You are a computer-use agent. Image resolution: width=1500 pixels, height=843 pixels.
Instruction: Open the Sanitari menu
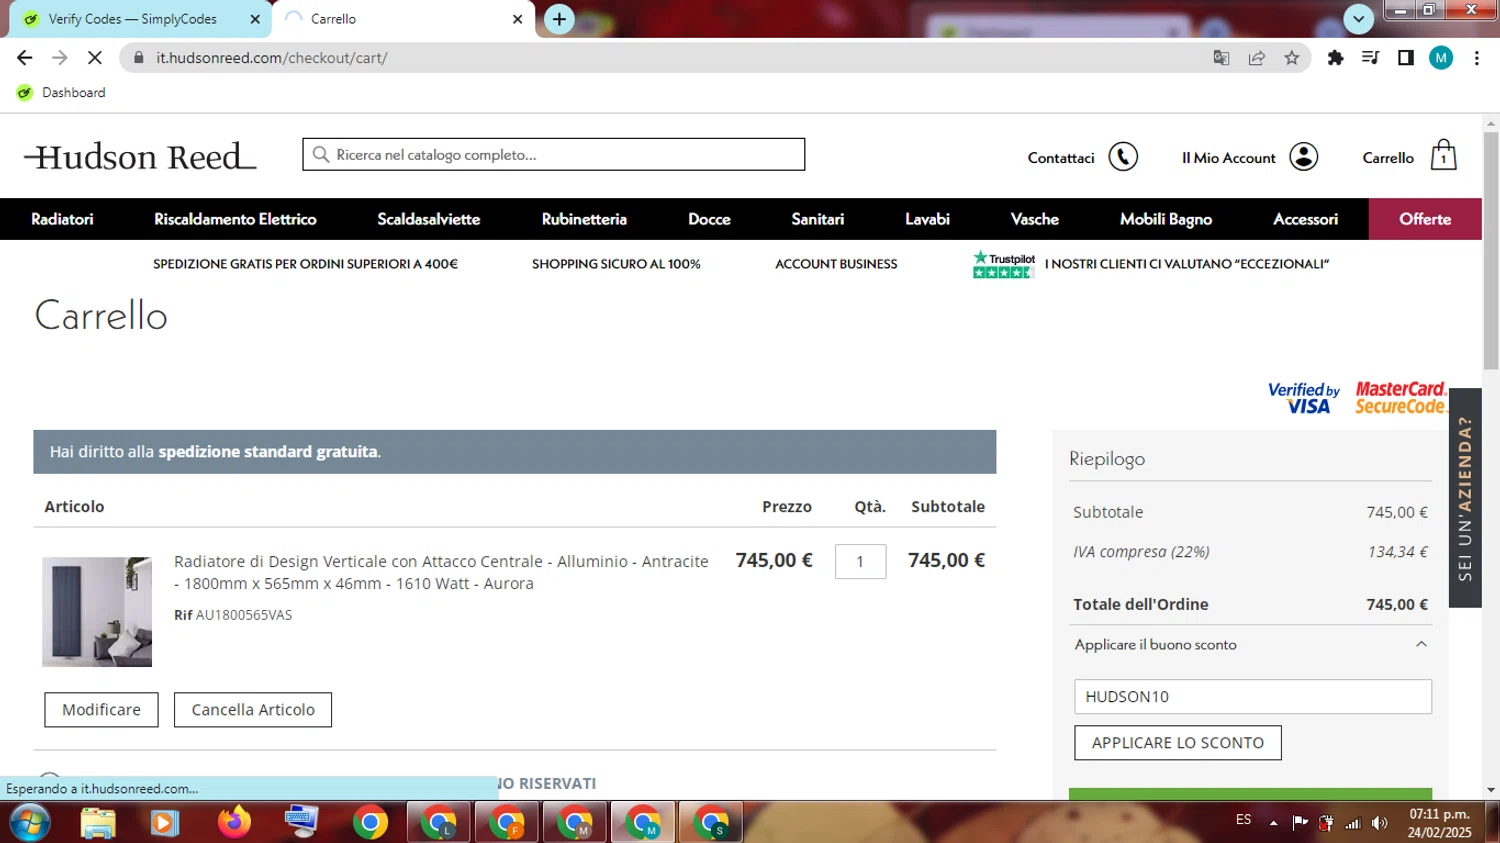pyautogui.click(x=818, y=219)
